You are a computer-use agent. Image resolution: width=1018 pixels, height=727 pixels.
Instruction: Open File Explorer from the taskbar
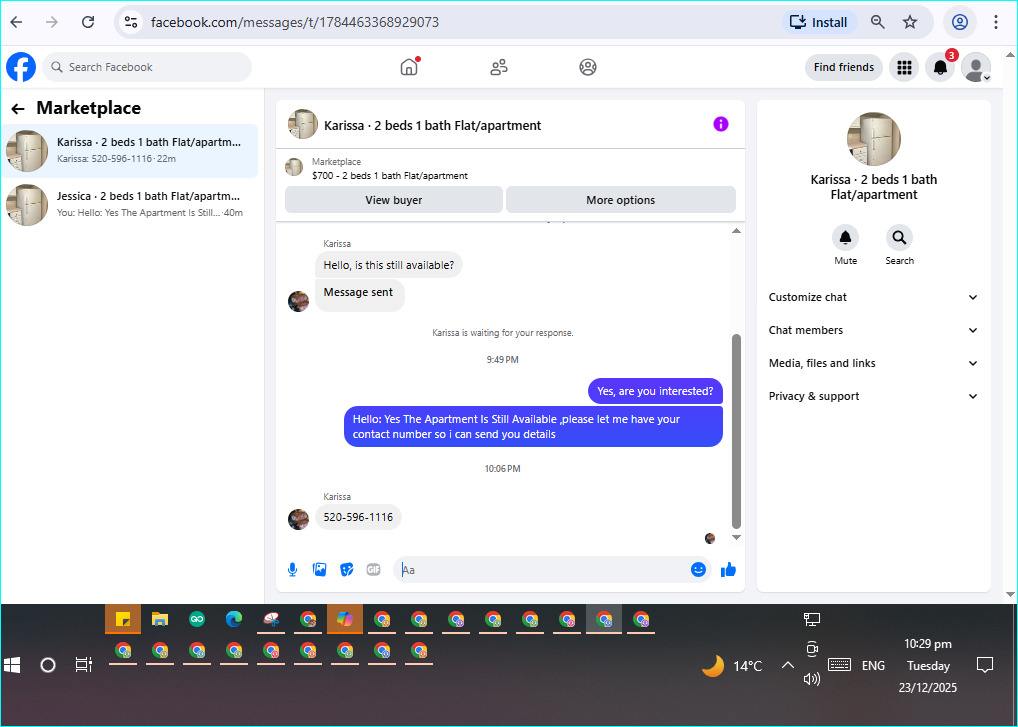[x=160, y=619]
